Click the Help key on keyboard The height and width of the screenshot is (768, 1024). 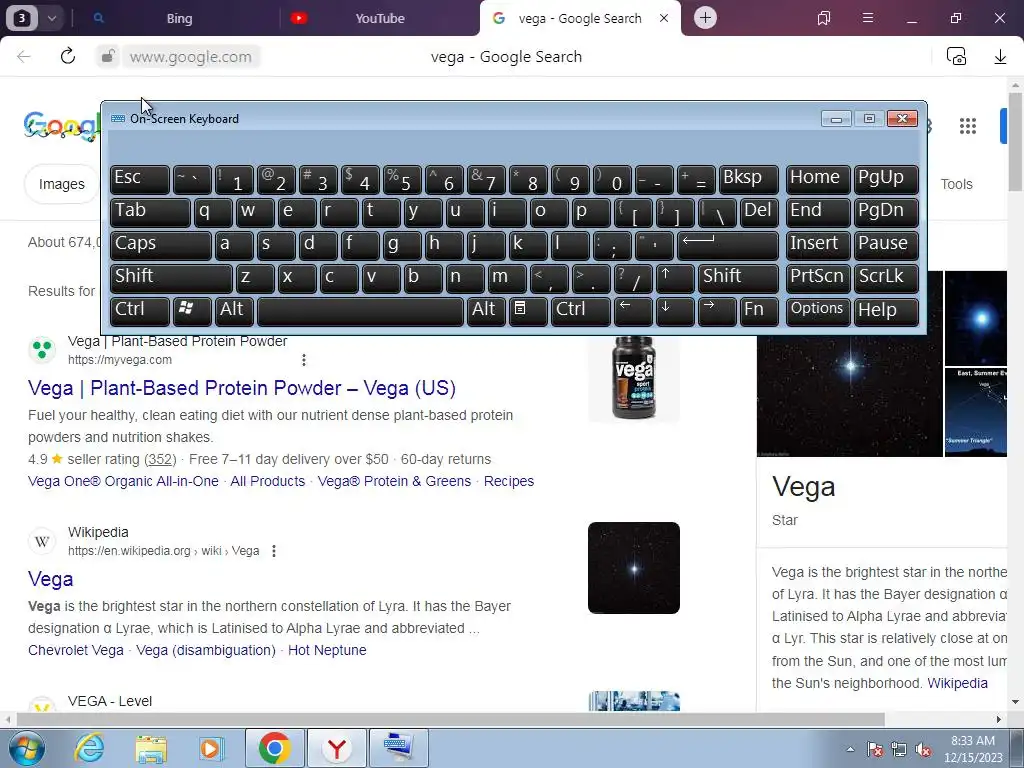(x=886, y=311)
